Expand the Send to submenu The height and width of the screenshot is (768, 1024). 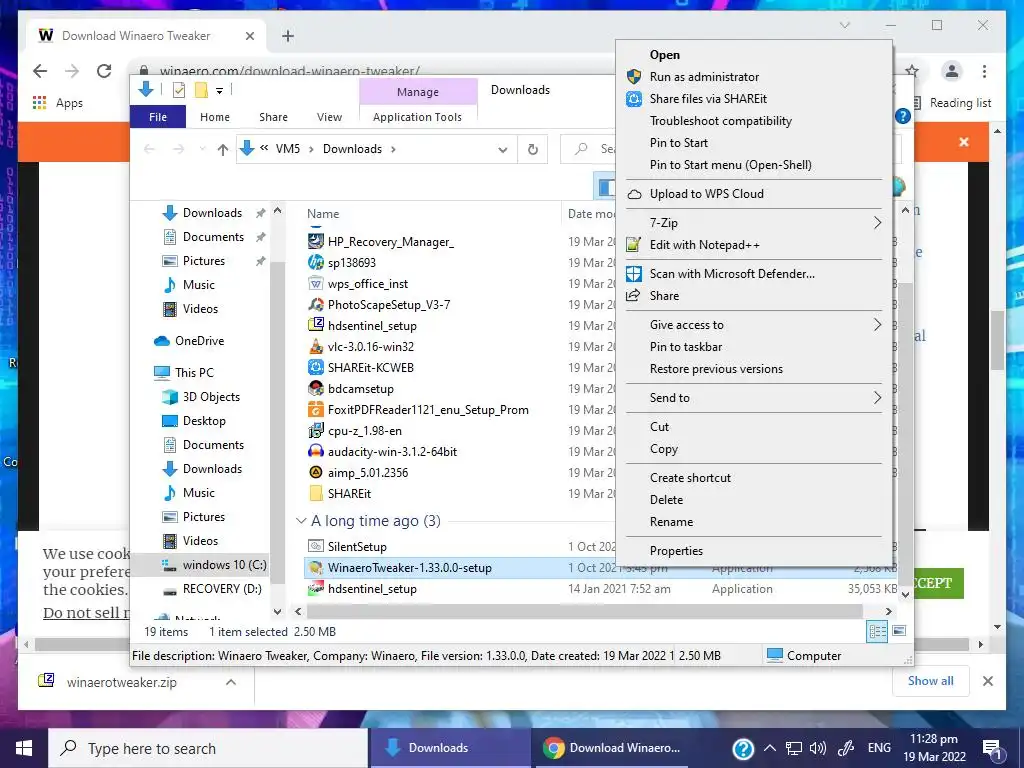coord(878,398)
